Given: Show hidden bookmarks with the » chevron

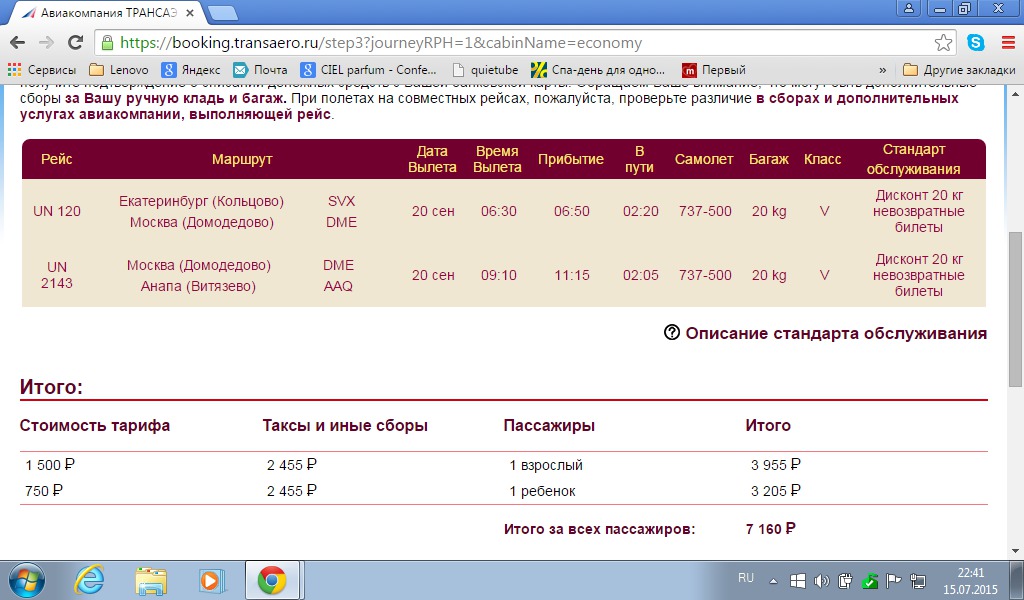Looking at the screenshot, I should [883, 70].
